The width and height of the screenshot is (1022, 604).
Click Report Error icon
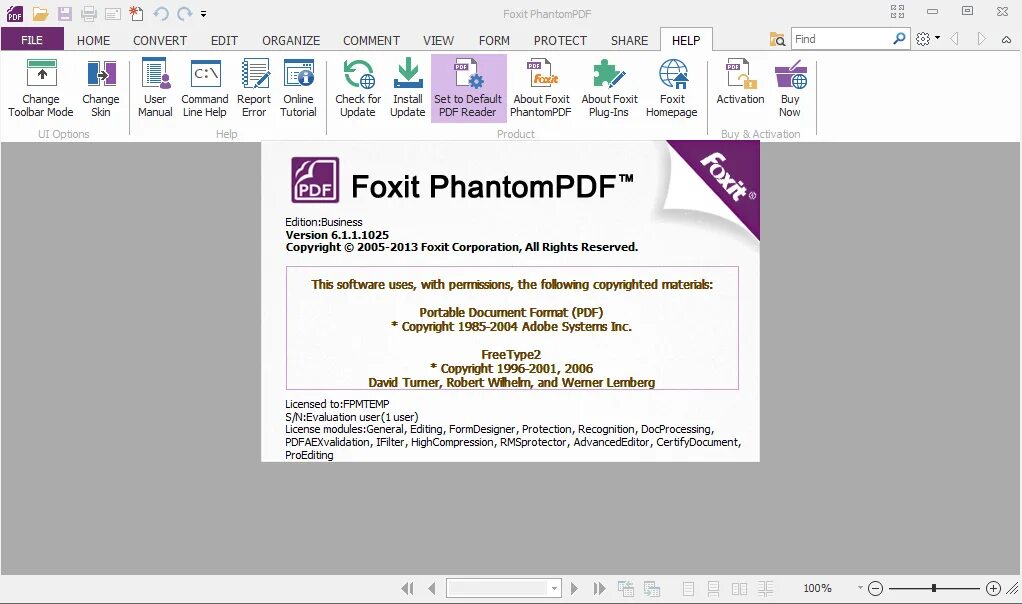click(255, 73)
